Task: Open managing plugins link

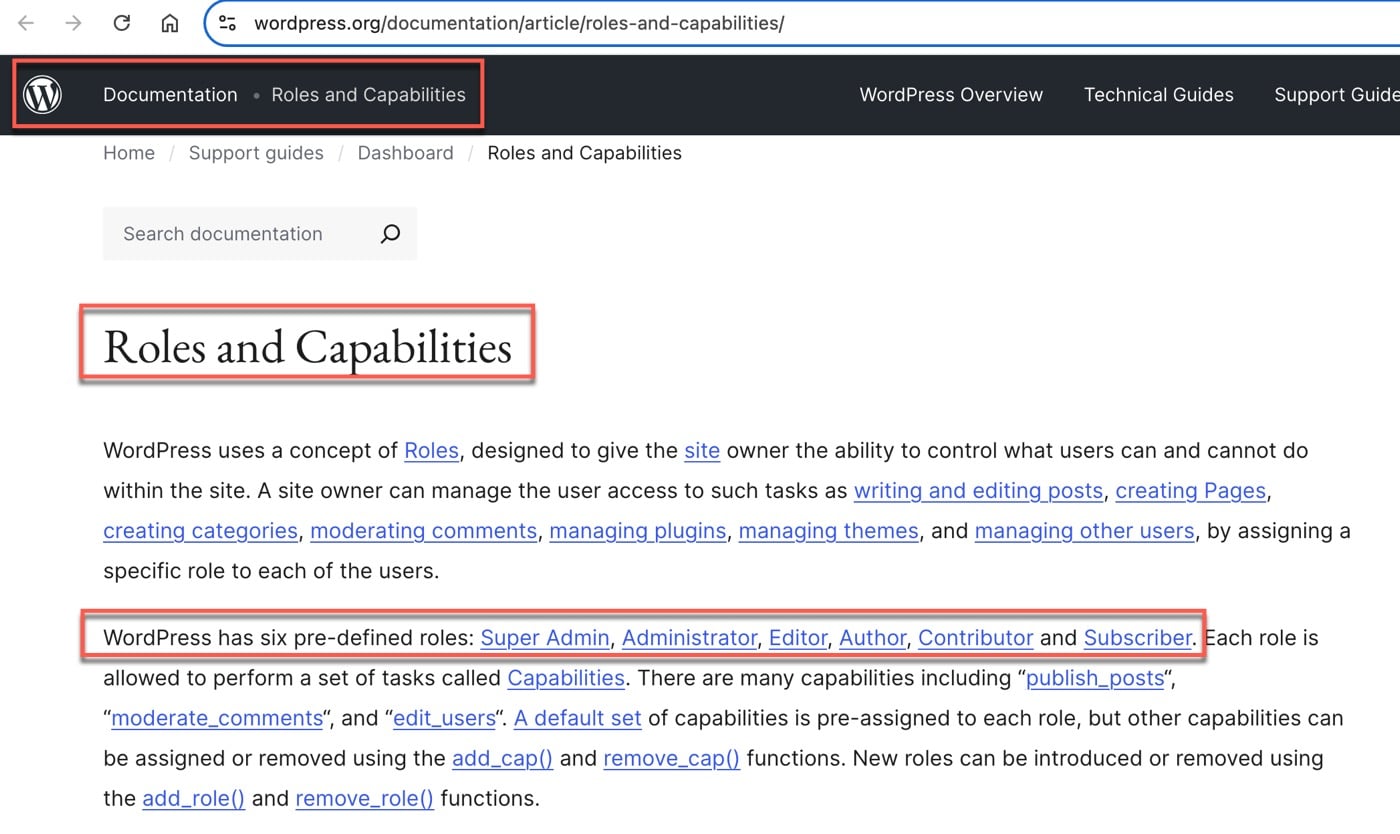Action: pos(638,531)
